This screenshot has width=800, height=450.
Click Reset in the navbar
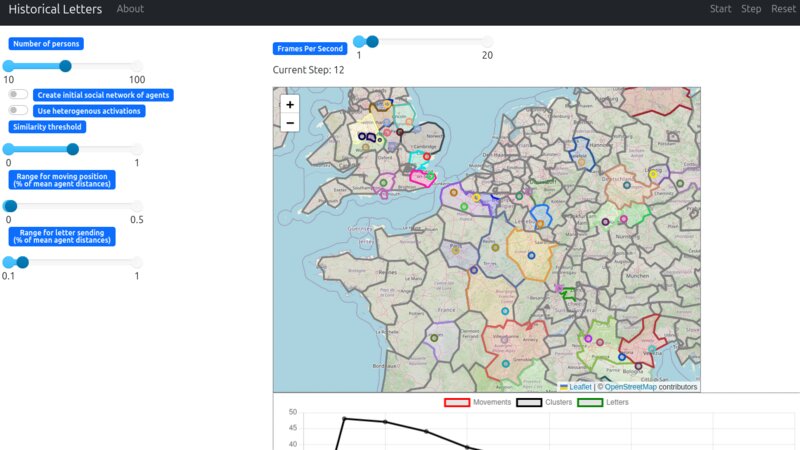783,9
